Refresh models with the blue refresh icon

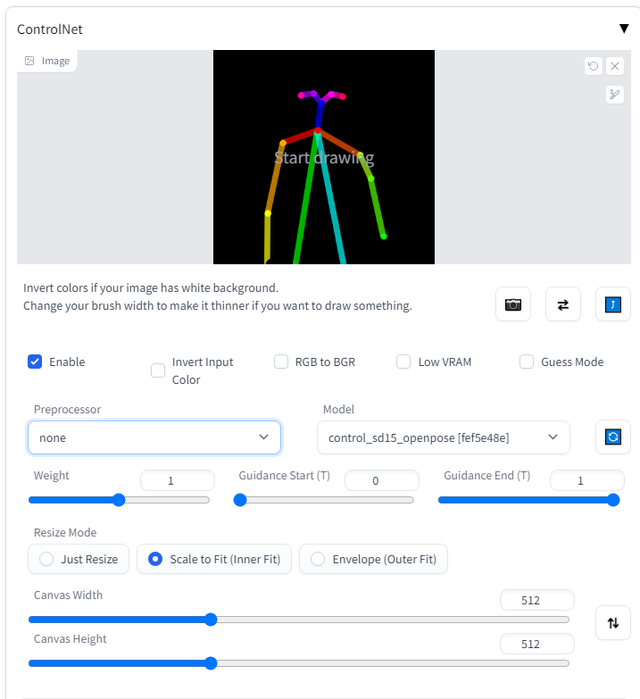click(613, 437)
